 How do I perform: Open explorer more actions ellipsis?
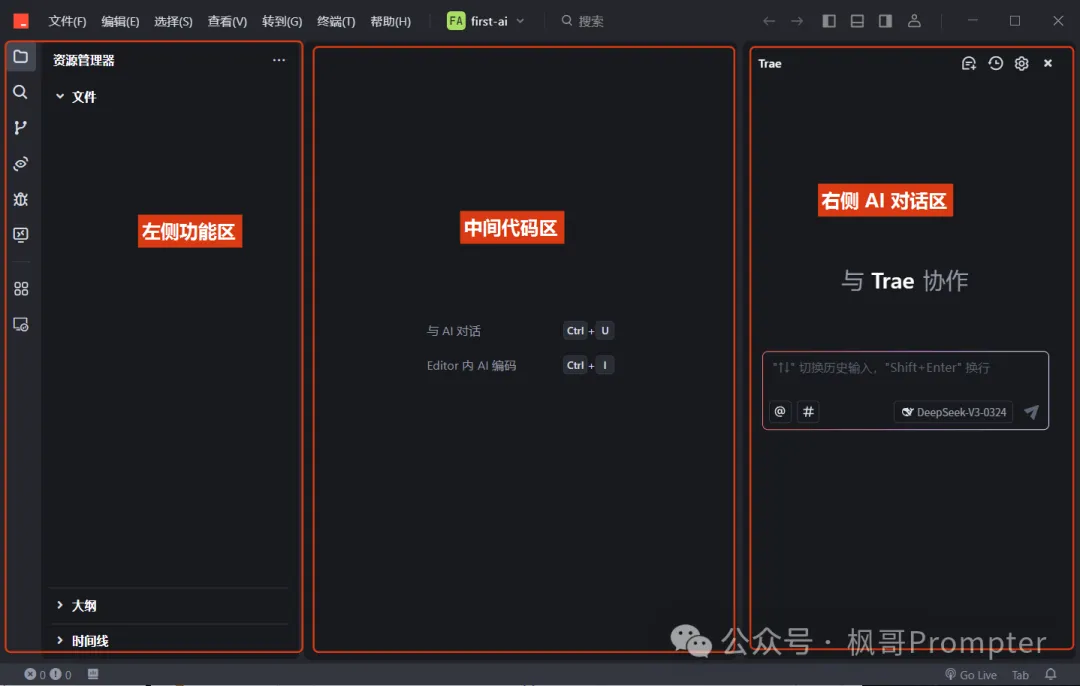click(x=279, y=60)
